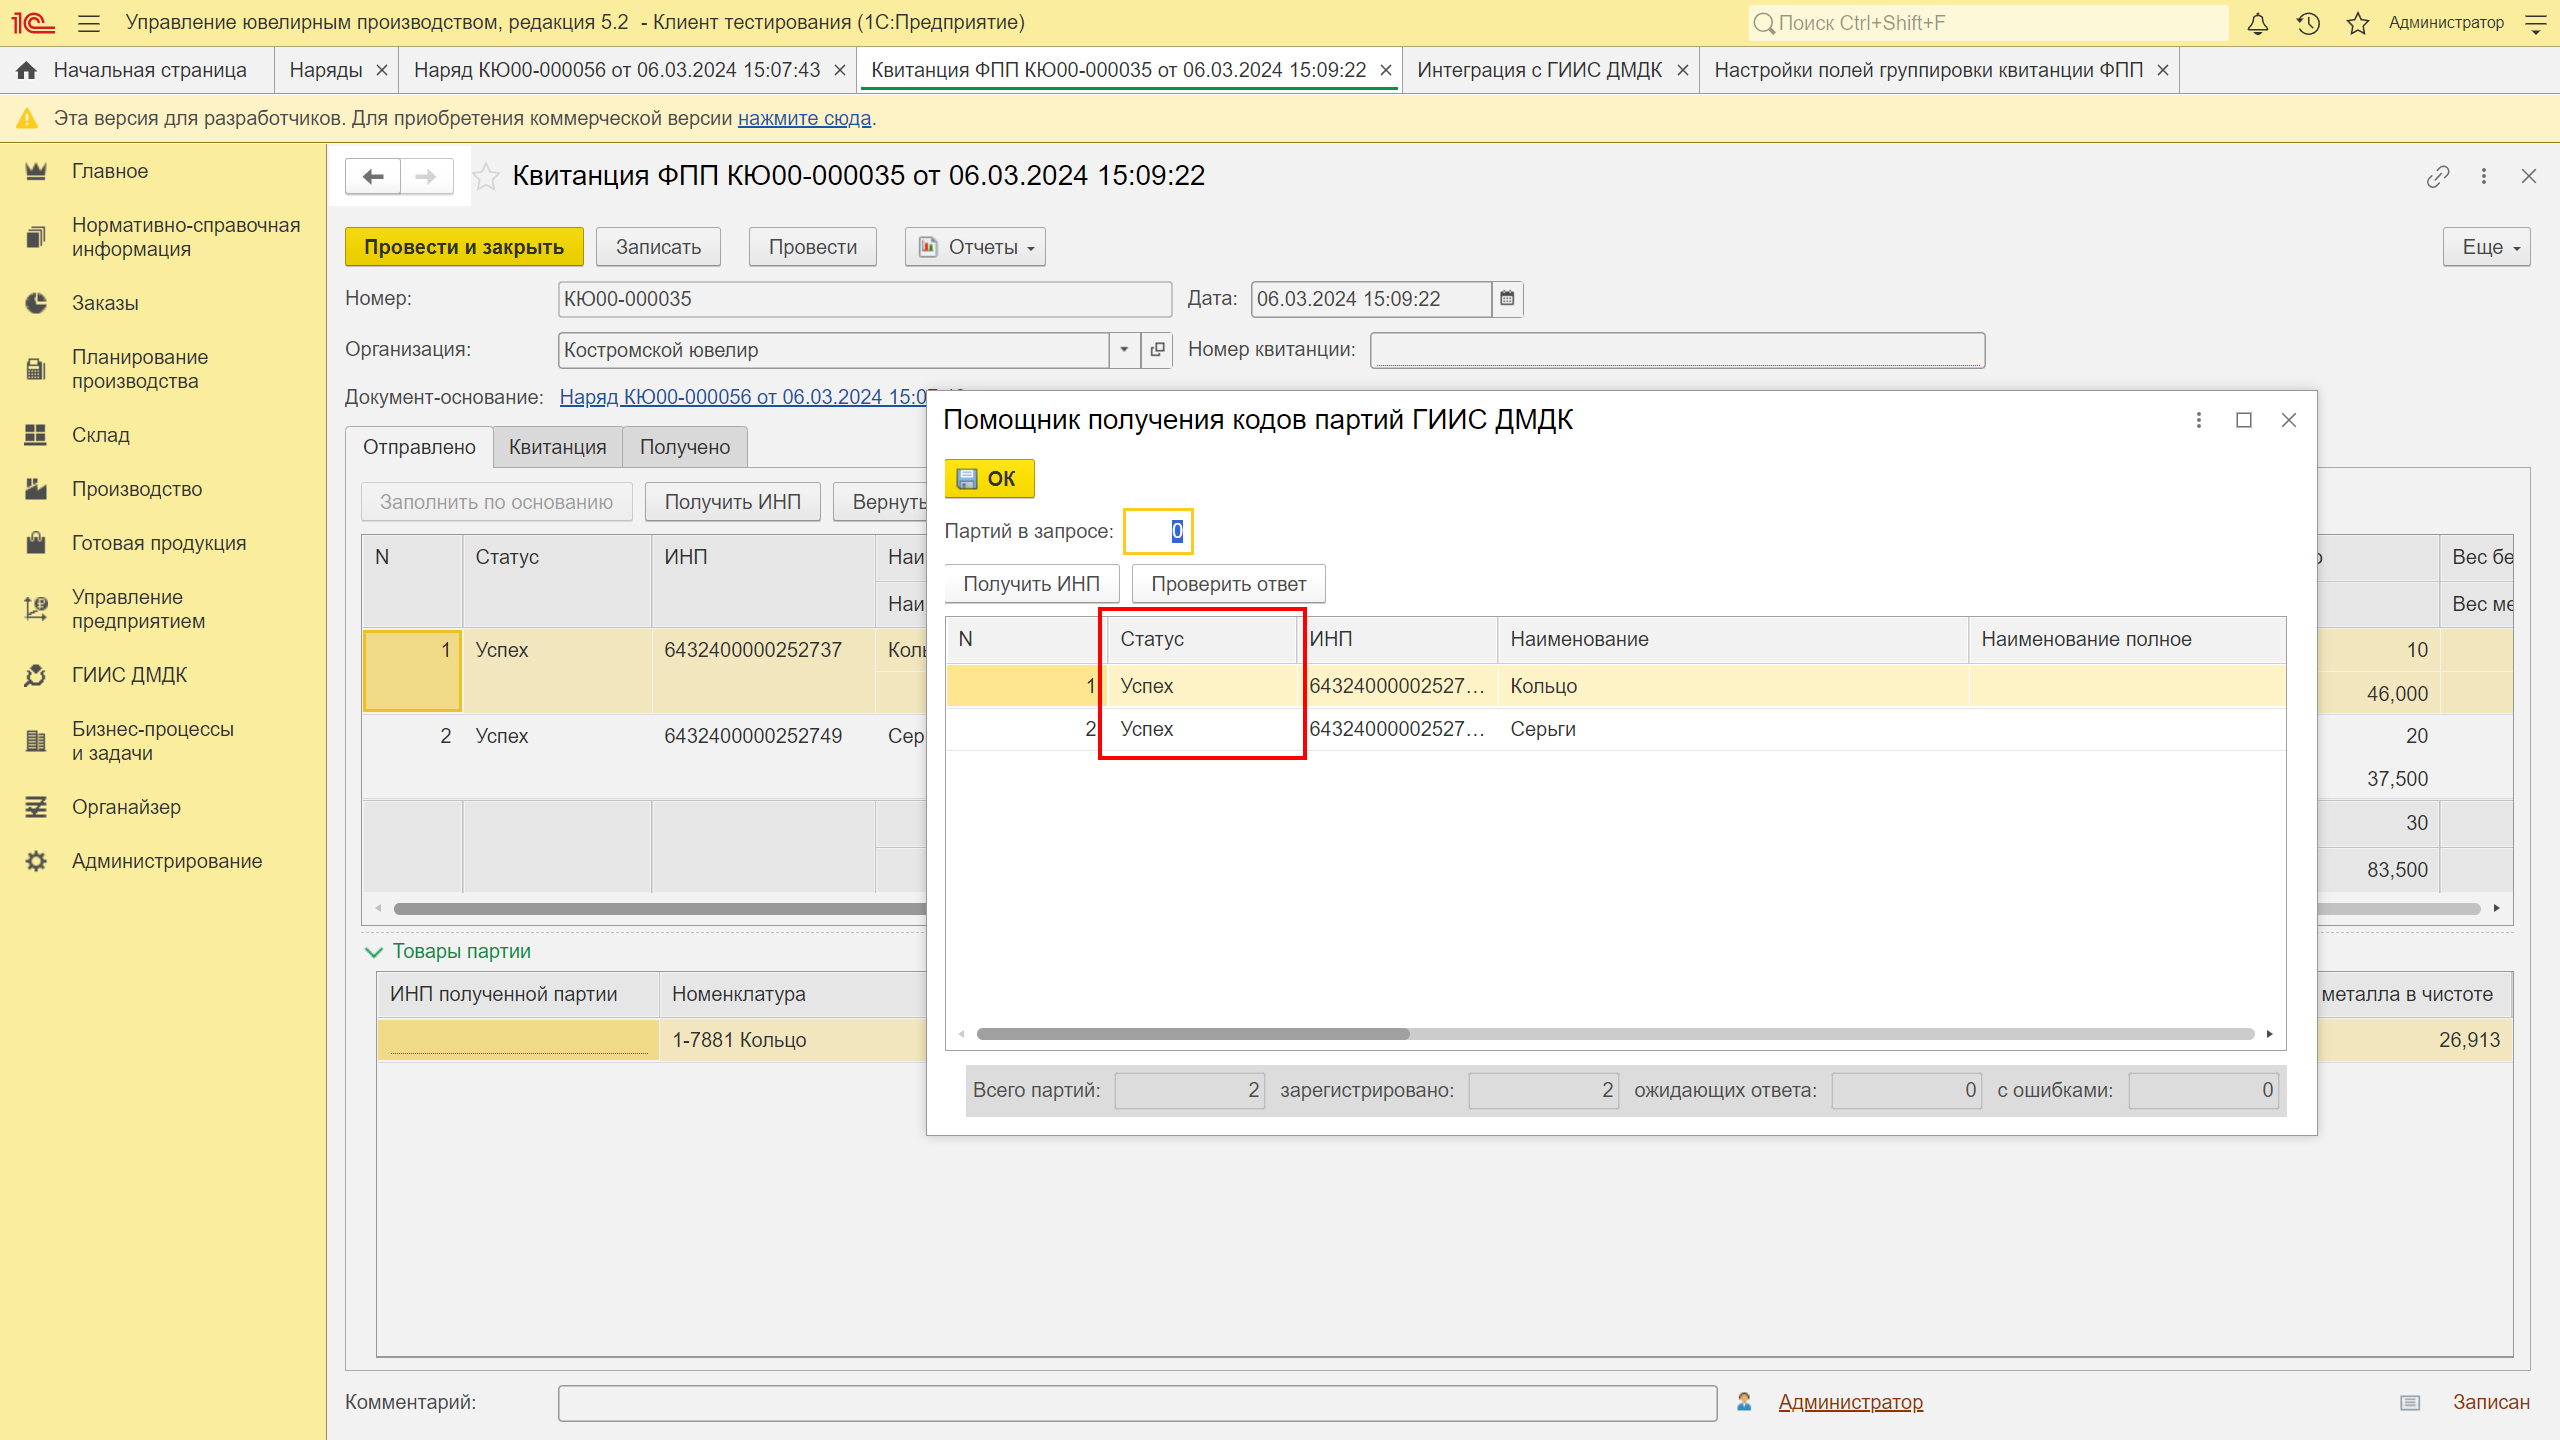Screen dimensions: 2560x1440
Task: Expand Организация dropdown list
Action: tap(1125, 350)
